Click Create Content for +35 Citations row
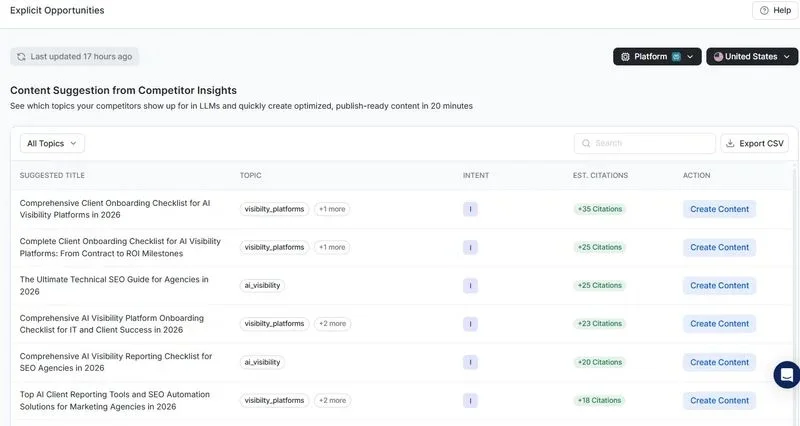 (x=719, y=209)
